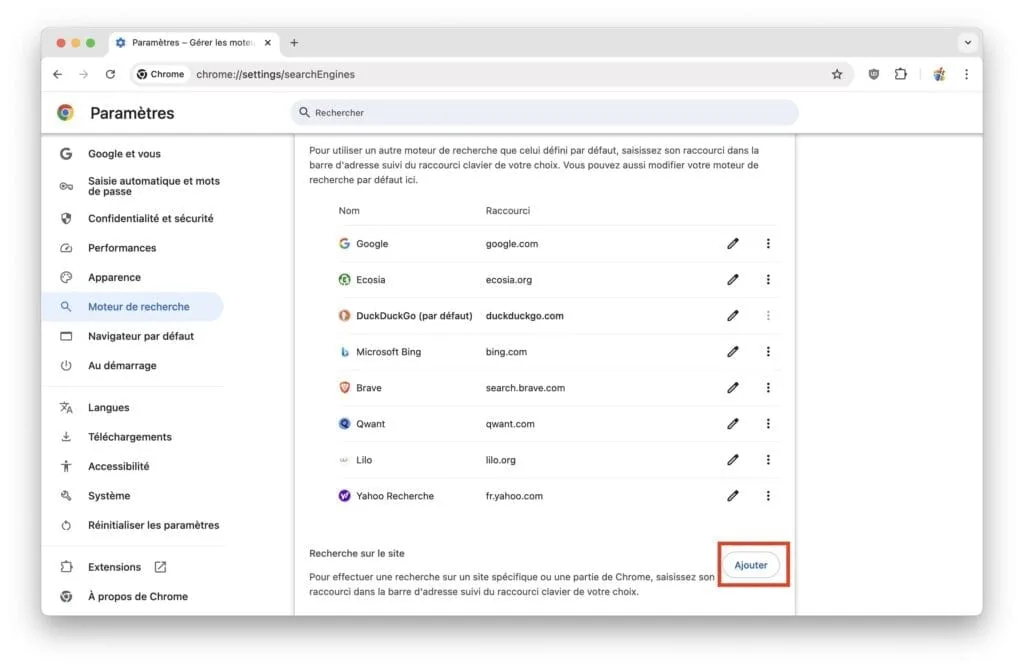Open the tab list chevron at top right
Viewport: 1024px width, 670px height.
pyautogui.click(x=966, y=42)
